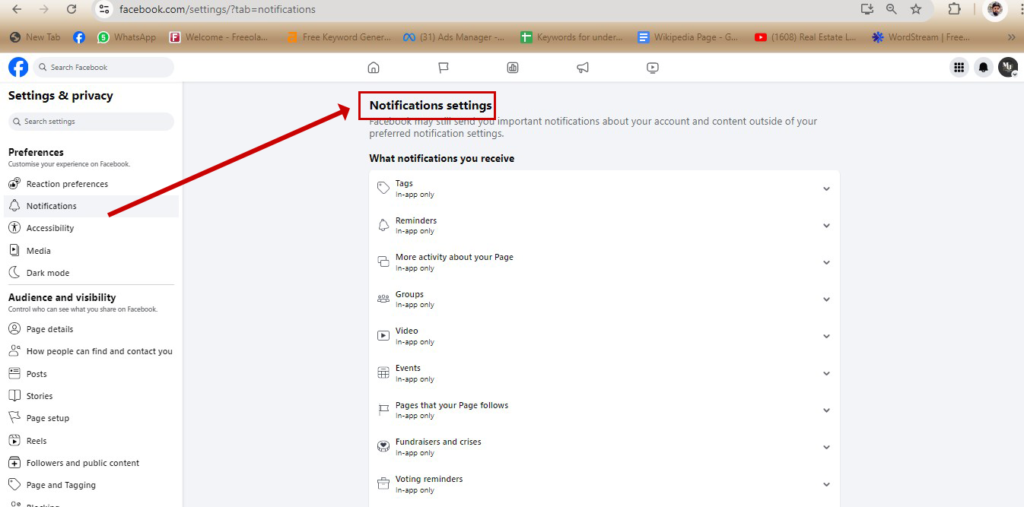Open the Real Estate YouTube bookmark
The height and width of the screenshot is (507, 1024).
coord(805,38)
